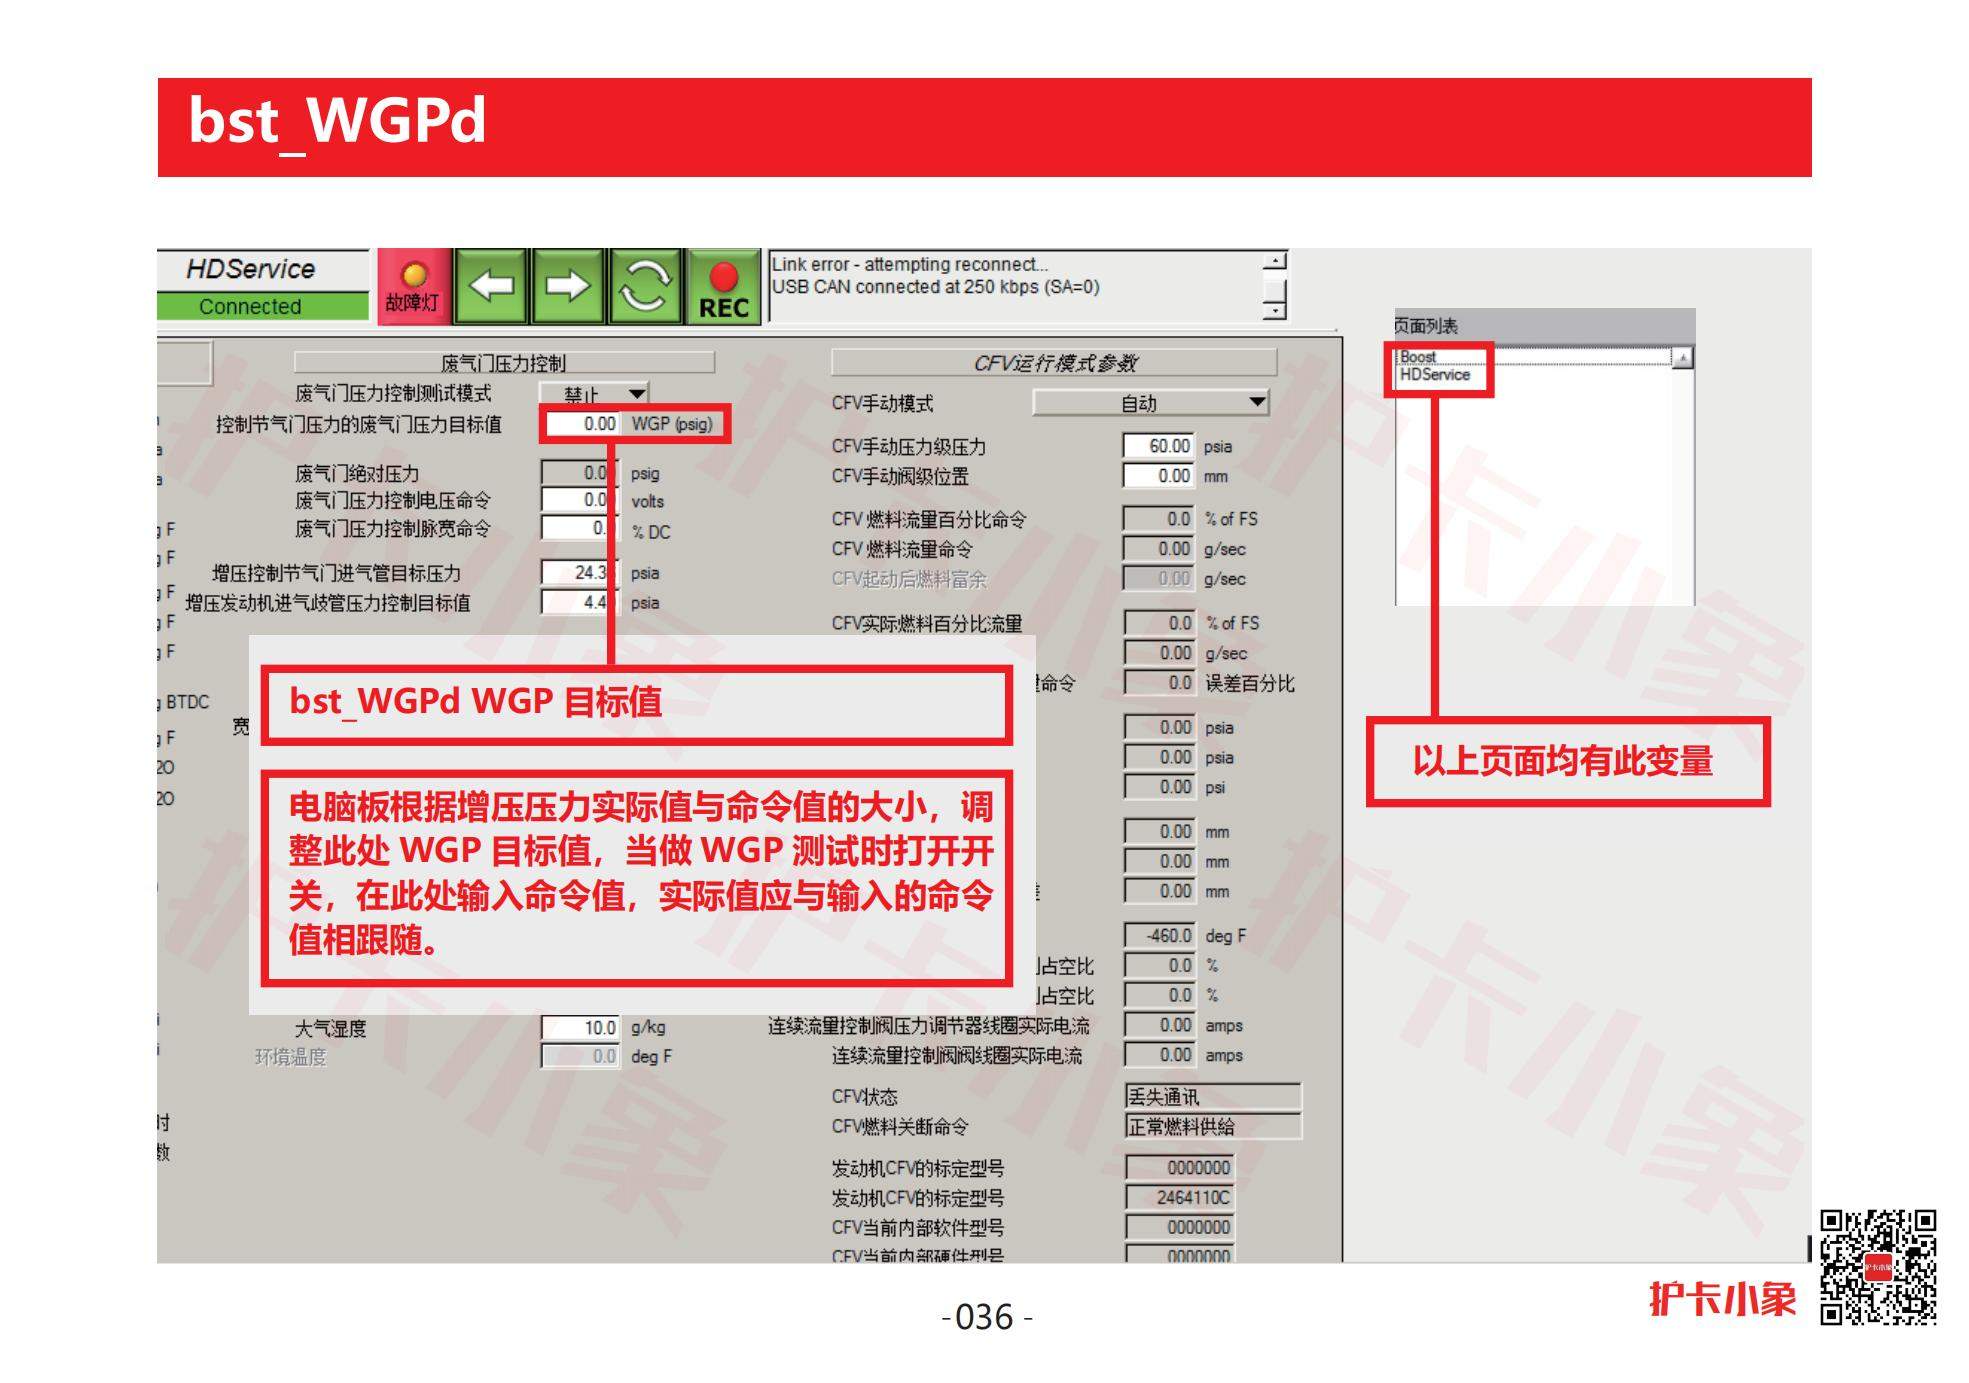Screen dimensions: 1969x1383
Task: Click up arrow of the 页面列表 page-list scrollbar
Action: point(1683,358)
